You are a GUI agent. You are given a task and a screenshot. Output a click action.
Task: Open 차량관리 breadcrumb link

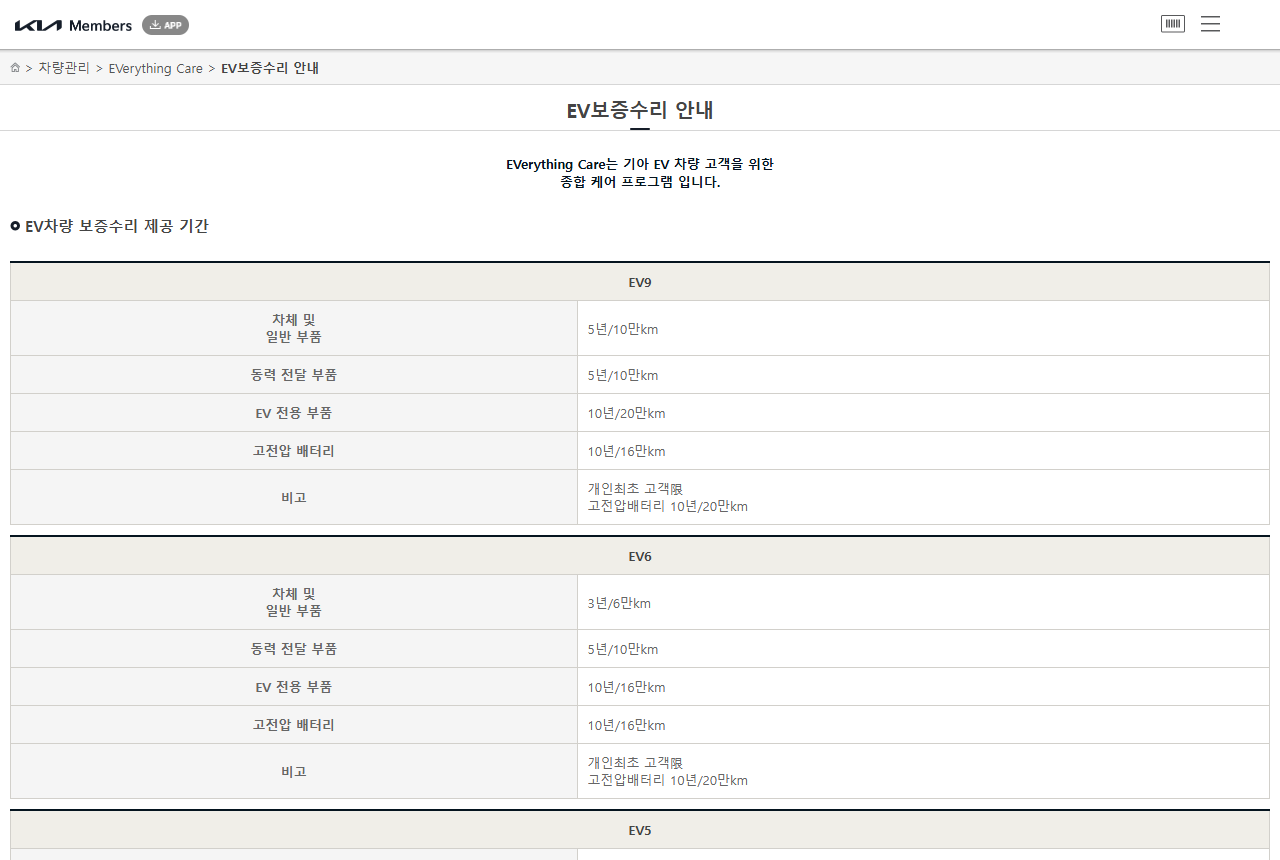(x=64, y=68)
